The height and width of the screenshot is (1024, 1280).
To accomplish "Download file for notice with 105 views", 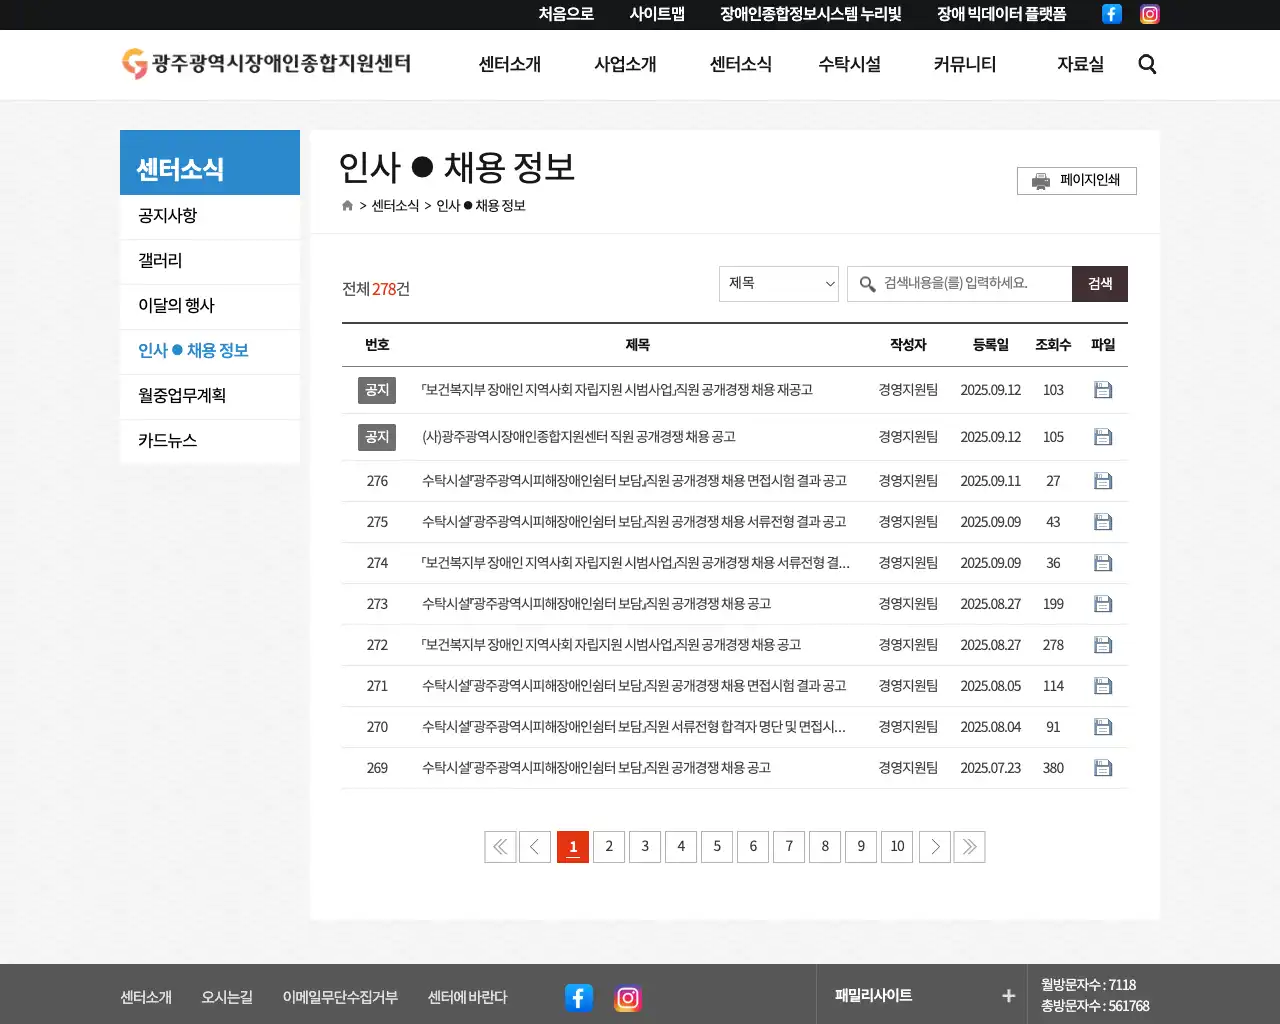I will 1103,437.
